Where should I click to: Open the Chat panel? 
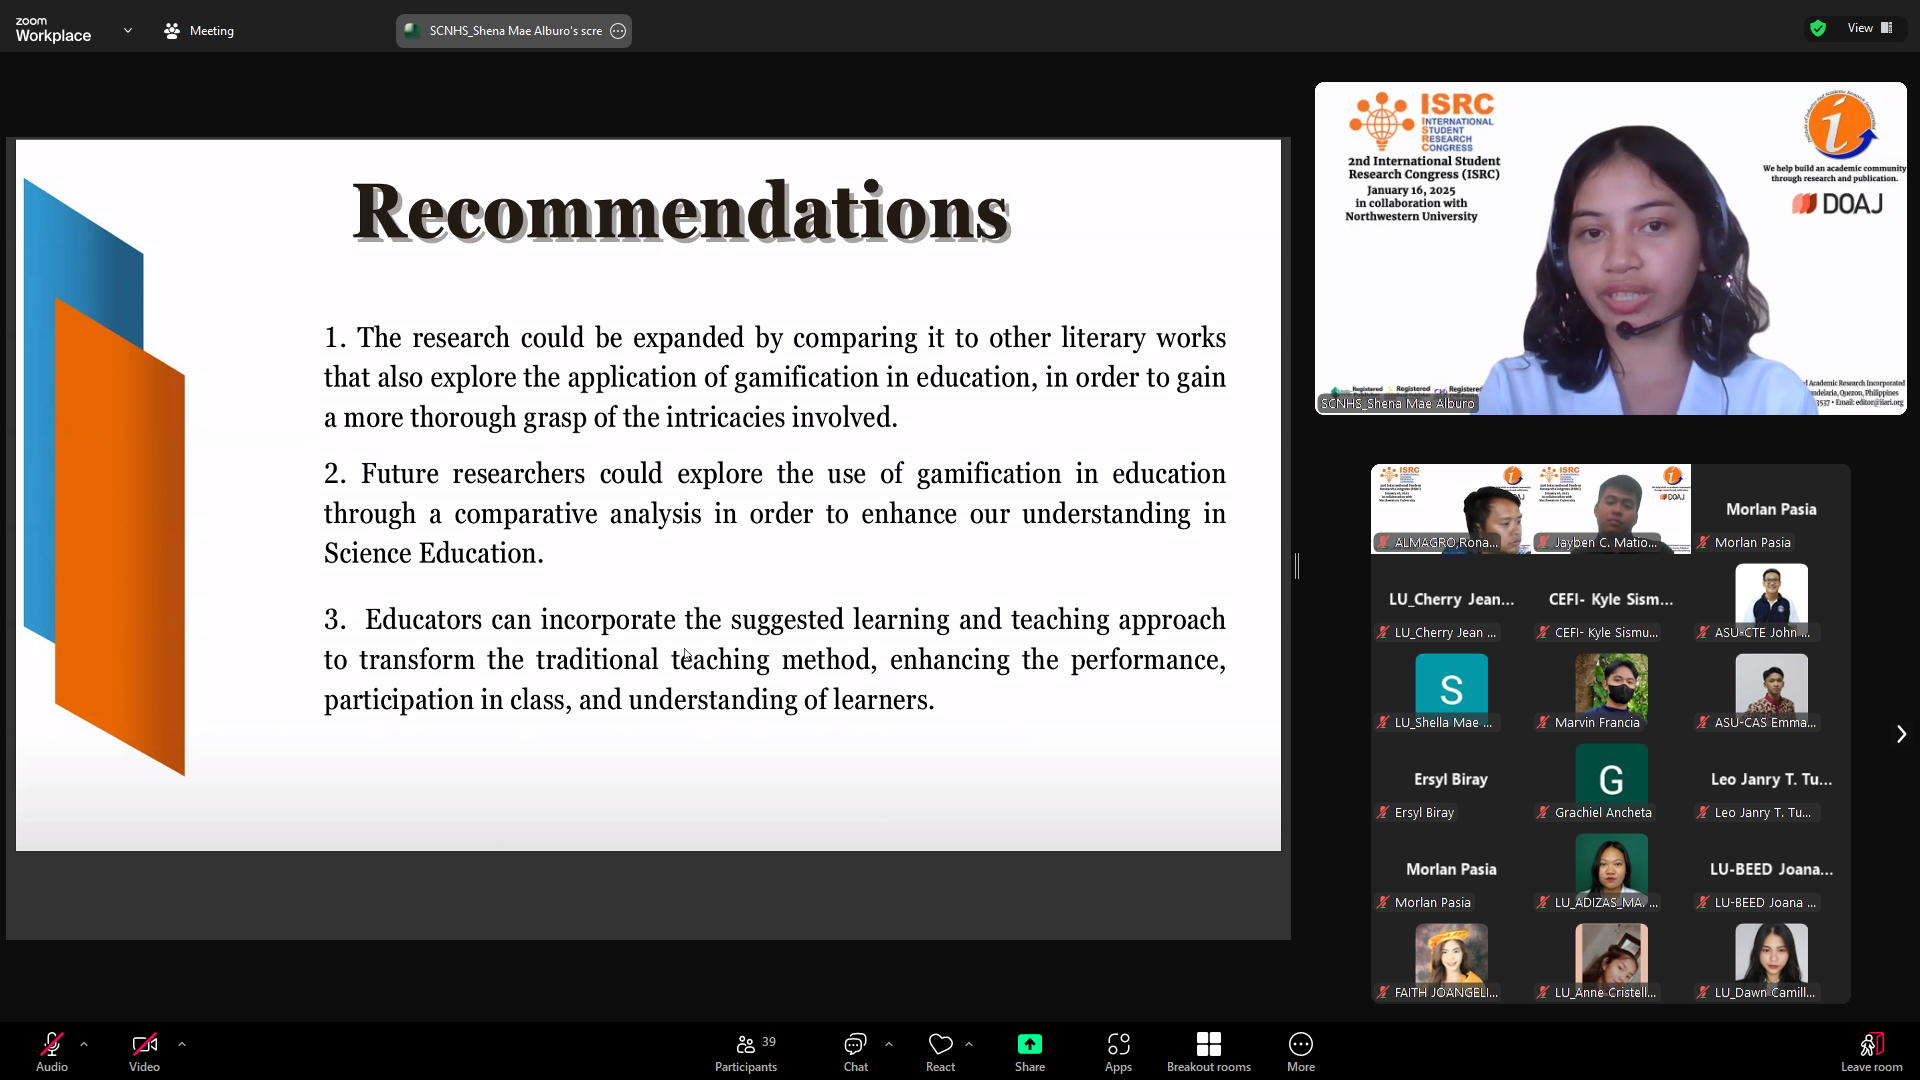[855, 1052]
